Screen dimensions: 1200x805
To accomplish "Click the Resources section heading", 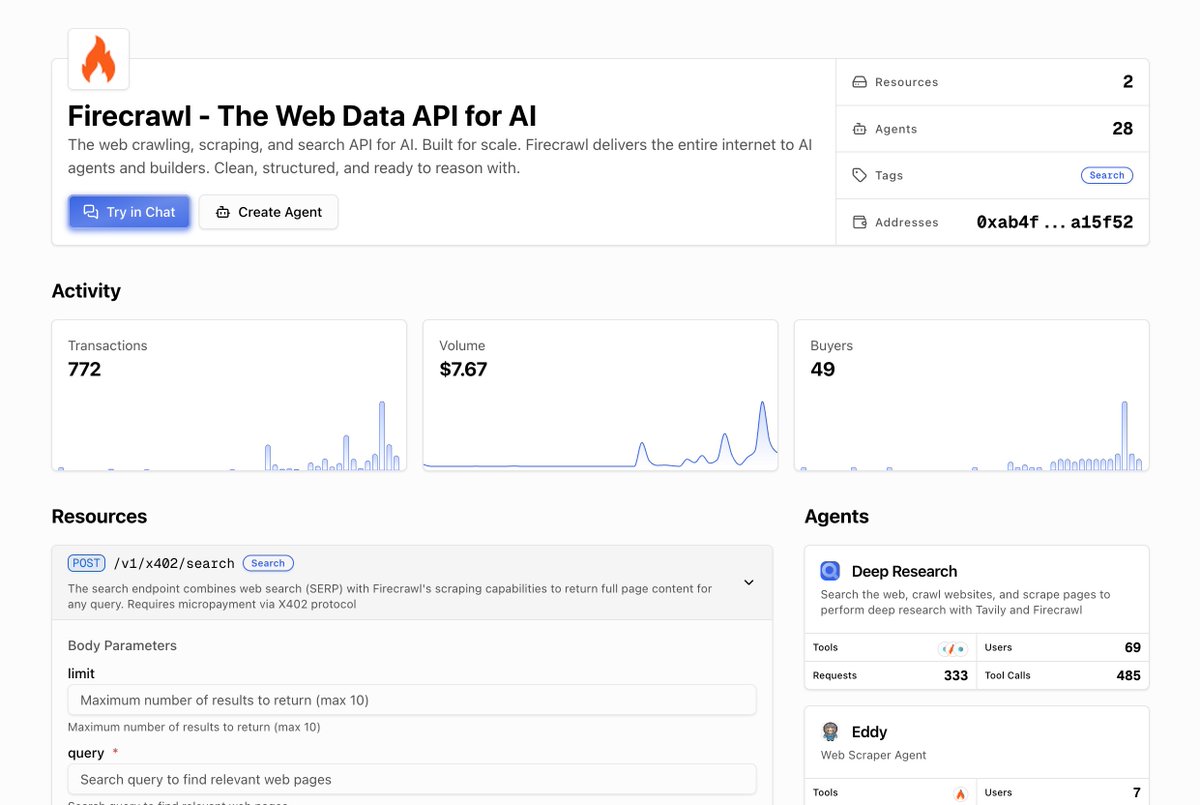I will [99, 517].
